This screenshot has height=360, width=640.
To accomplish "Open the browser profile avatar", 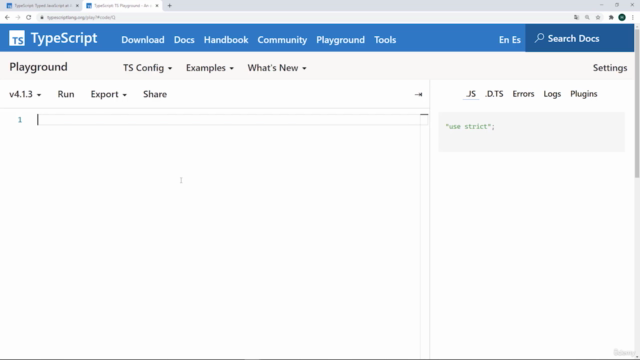I will click(622, 17).
